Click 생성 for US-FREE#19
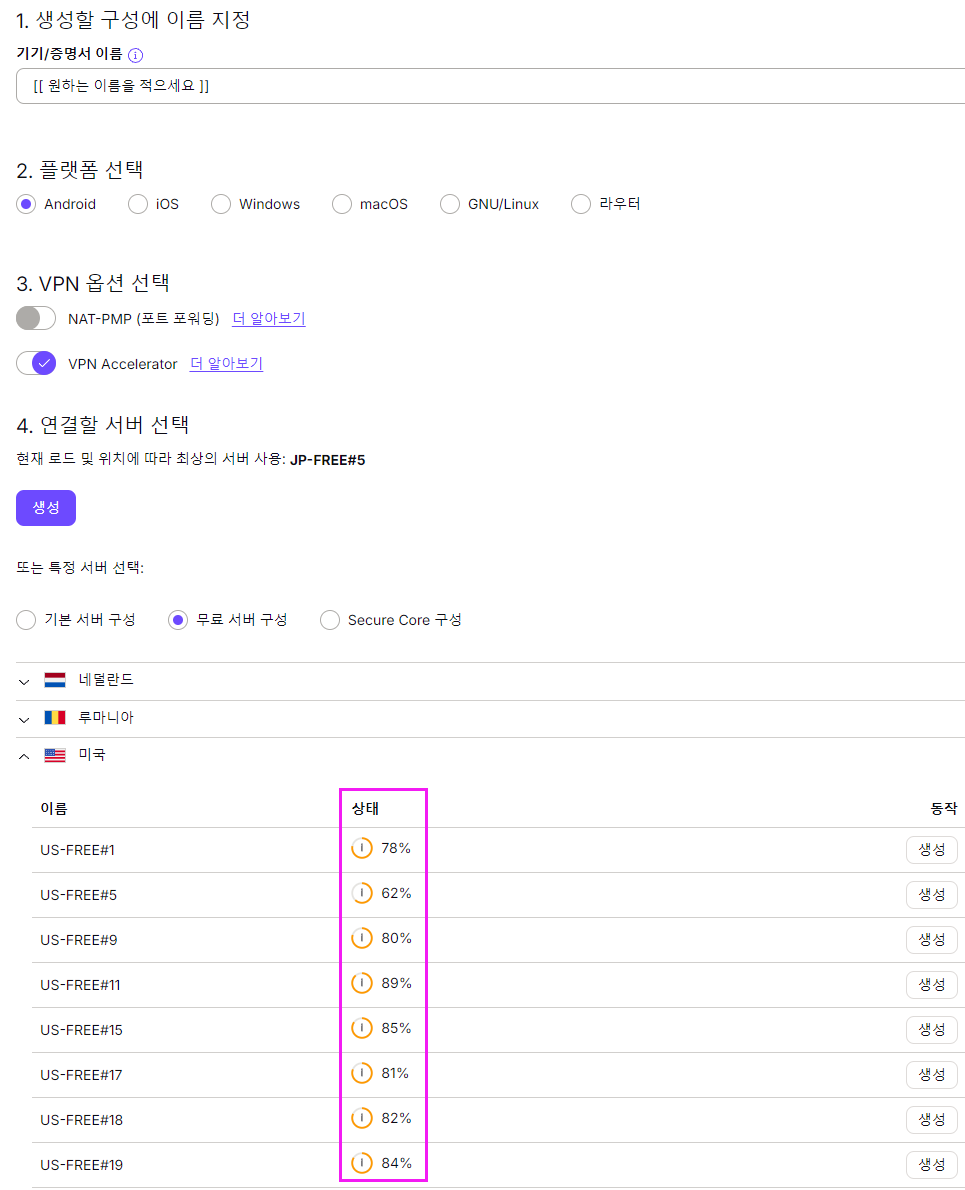This screenshot has width=965, height=1190. (x=932, y=1164)
